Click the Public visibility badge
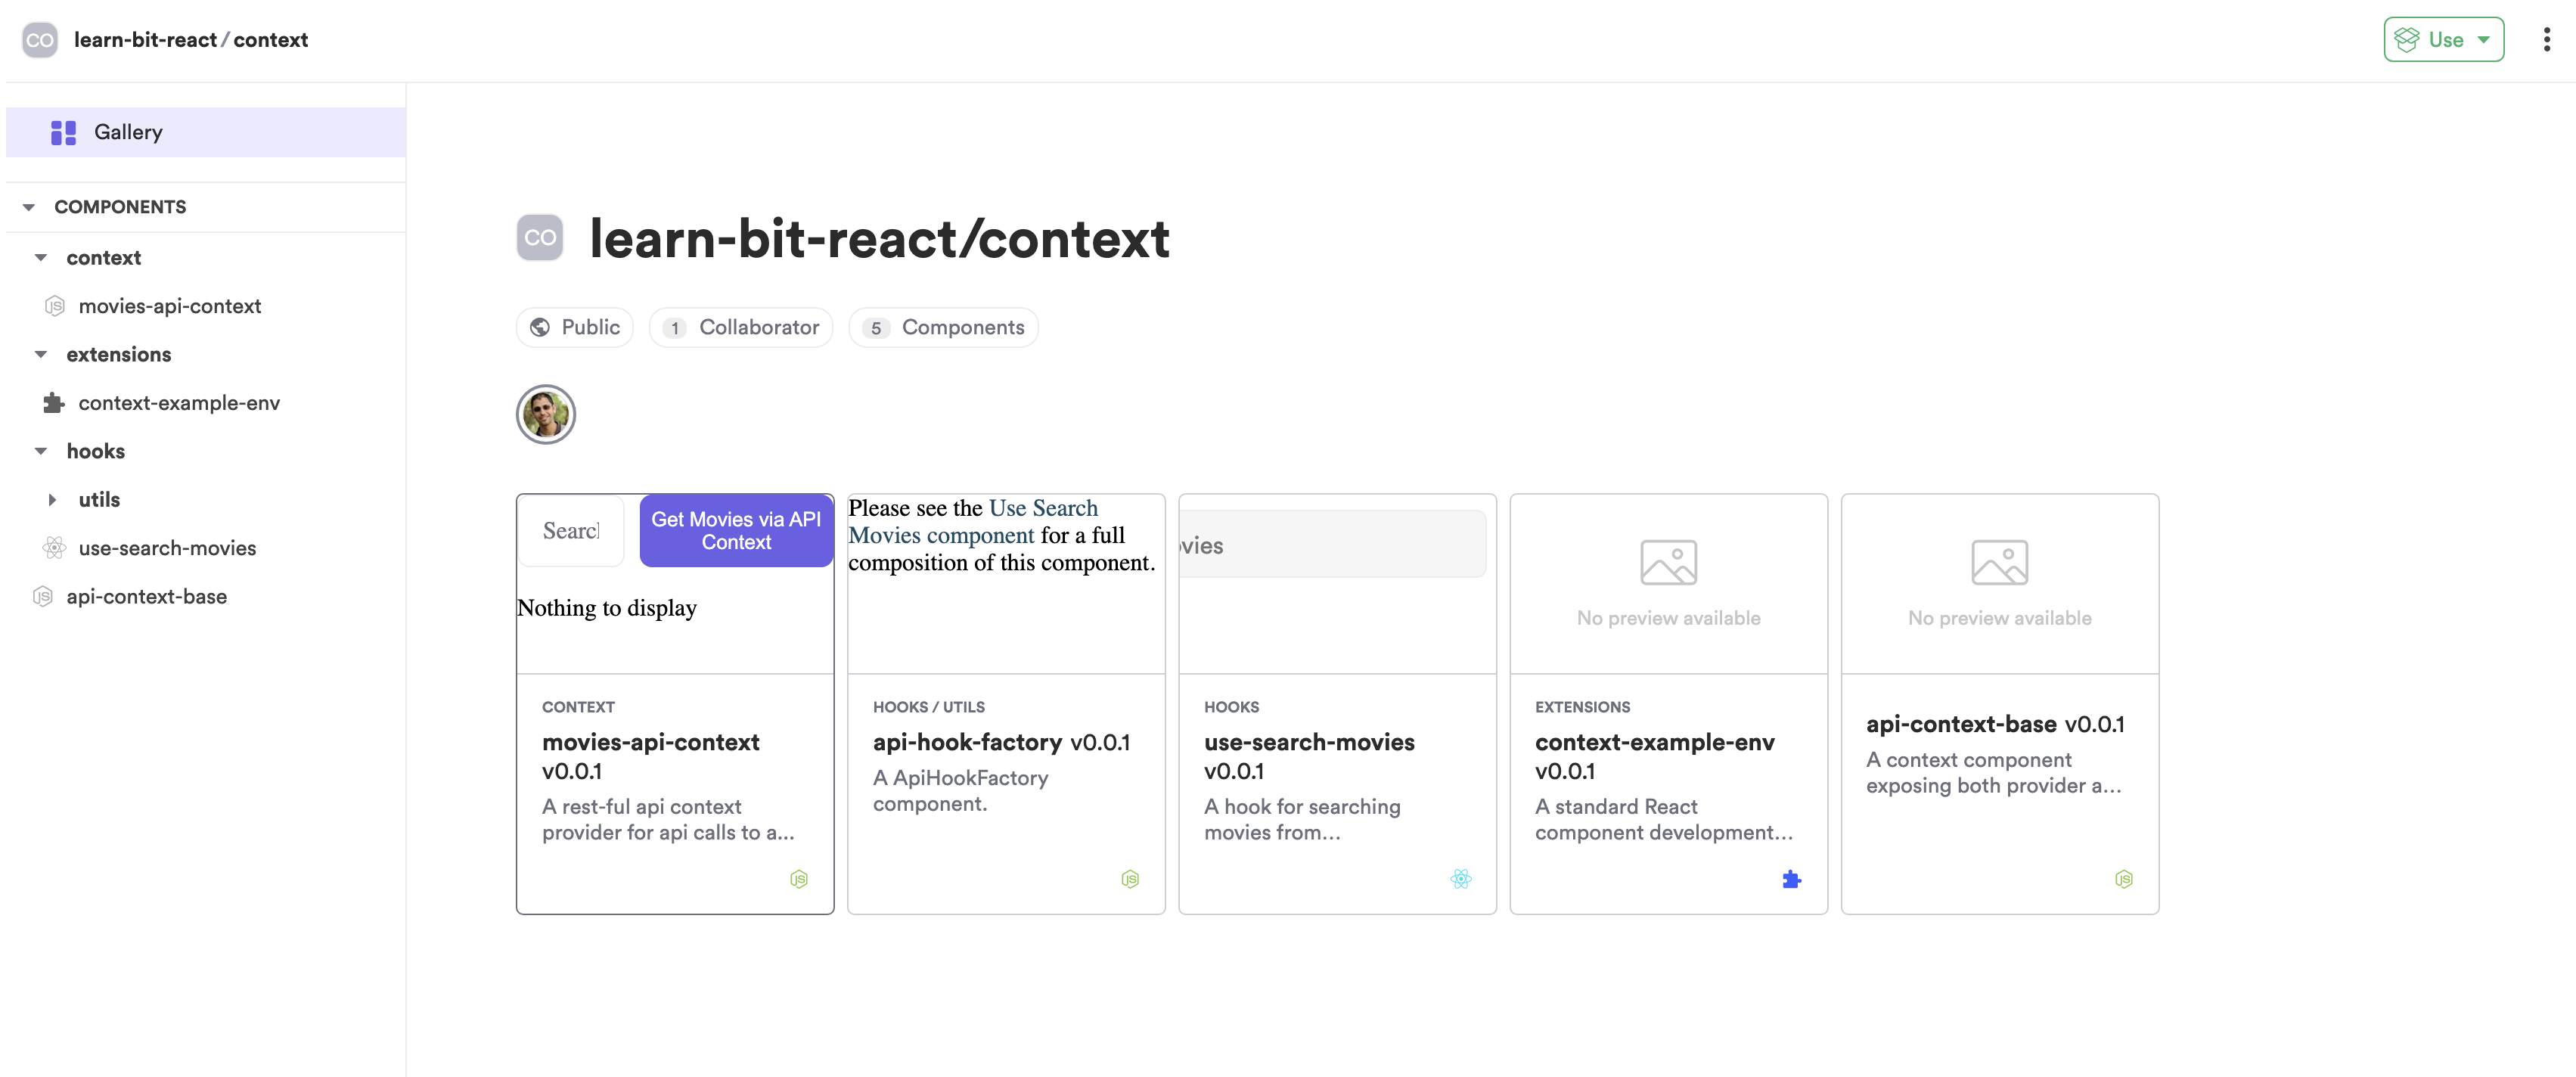The height and width of the screenshot is (1077, 2576). (x=575, y=328)
